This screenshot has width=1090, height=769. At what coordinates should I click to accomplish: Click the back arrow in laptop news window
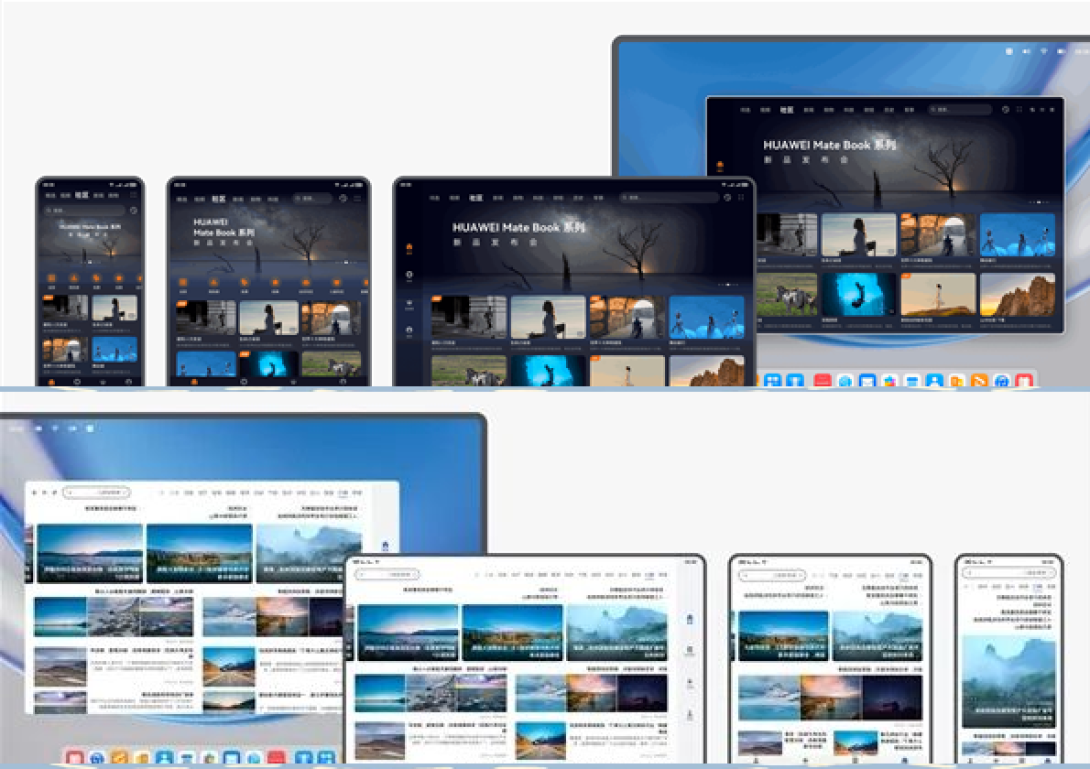pos(33,492)
